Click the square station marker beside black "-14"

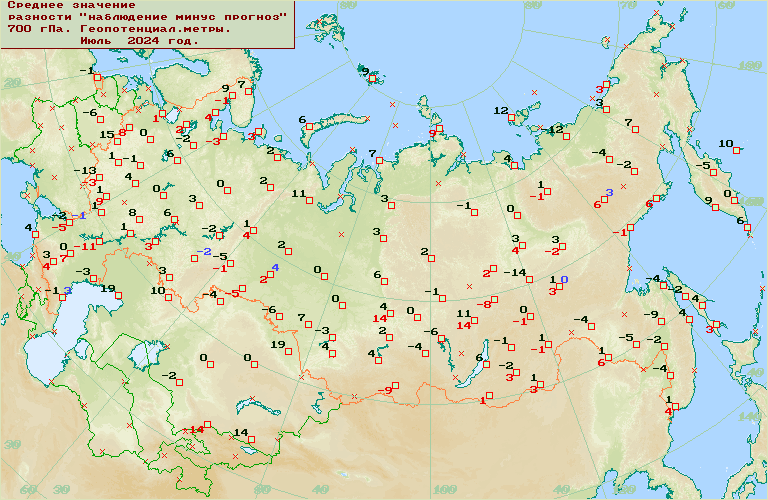click(x=529, y=280)
